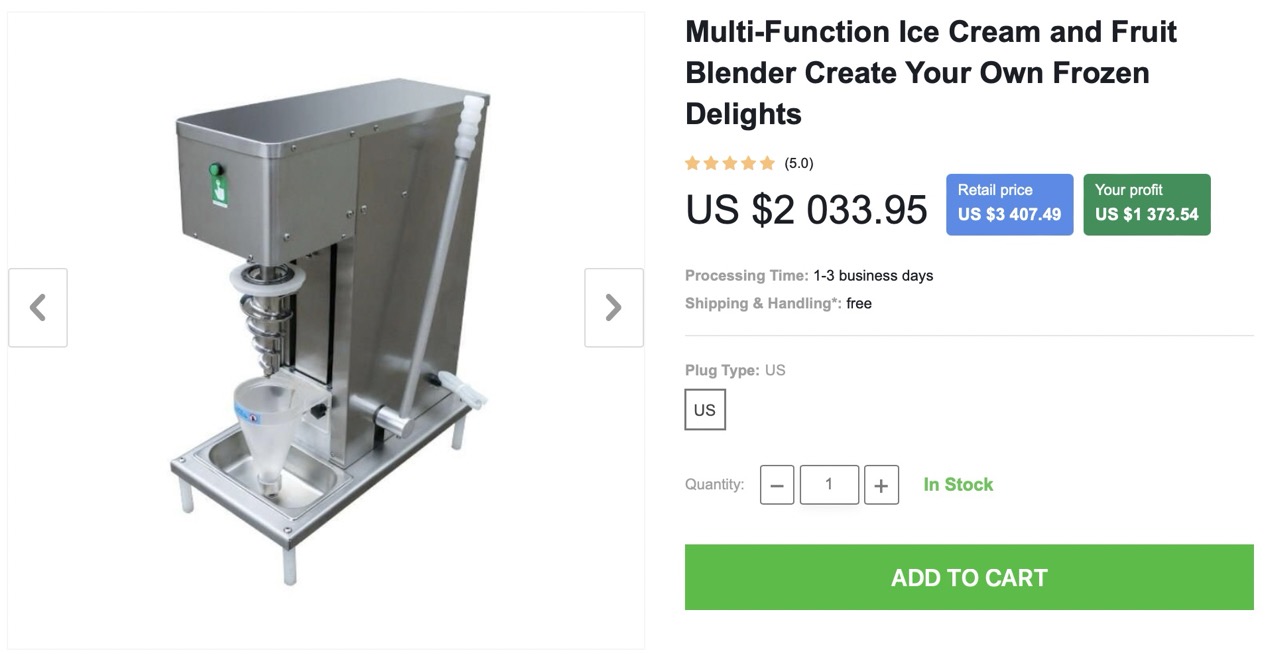The height and width of the screenshot is (654, 1280).
Task: Click the third rating star
Action: (x=730, y=163)
